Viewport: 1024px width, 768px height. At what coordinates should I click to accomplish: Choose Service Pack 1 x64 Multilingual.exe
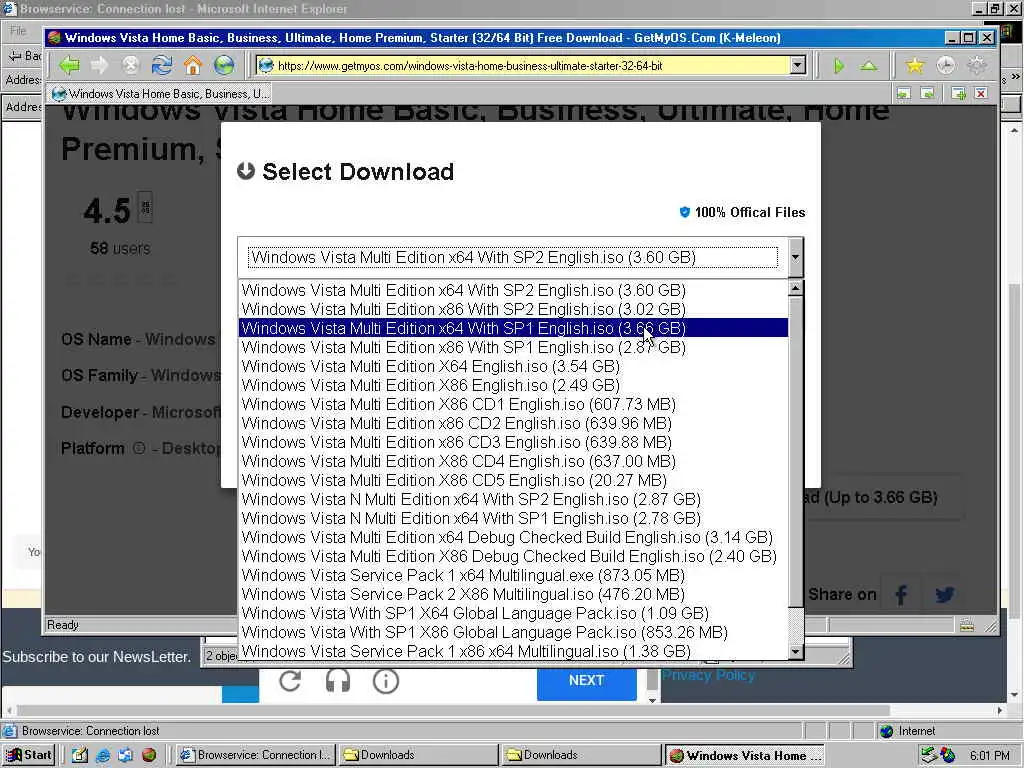pyautogui.click(x=513, y=575)
